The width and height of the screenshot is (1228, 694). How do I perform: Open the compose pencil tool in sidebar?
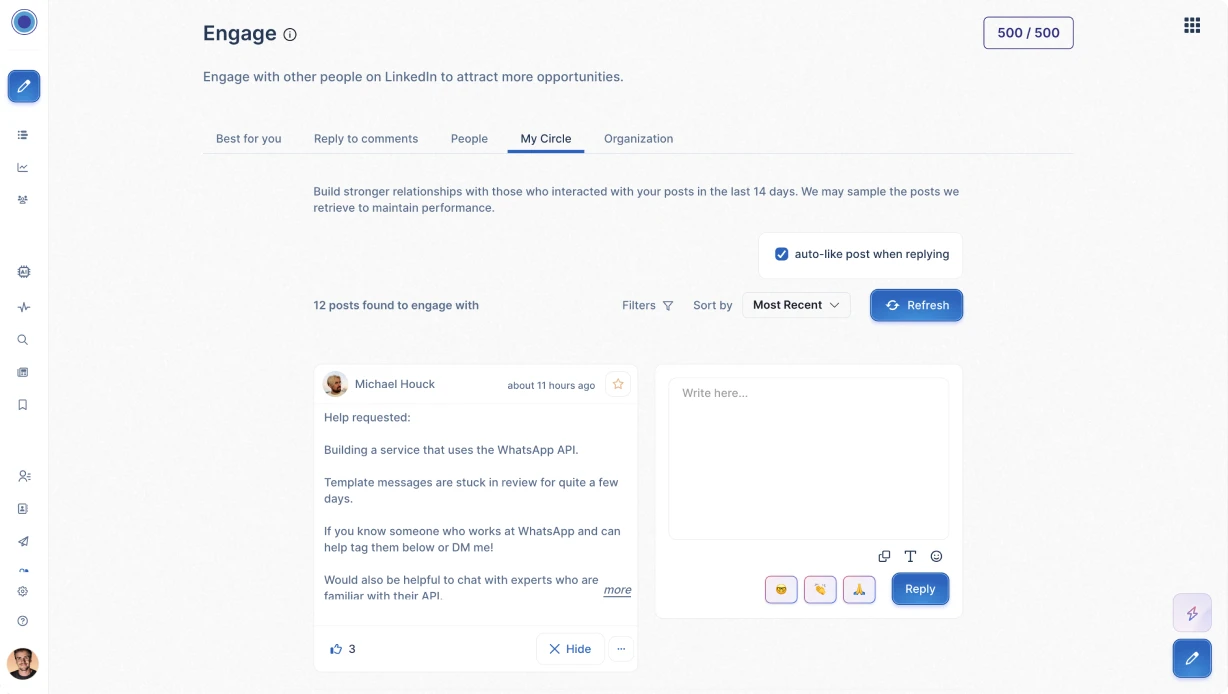[x=23, y=86]
